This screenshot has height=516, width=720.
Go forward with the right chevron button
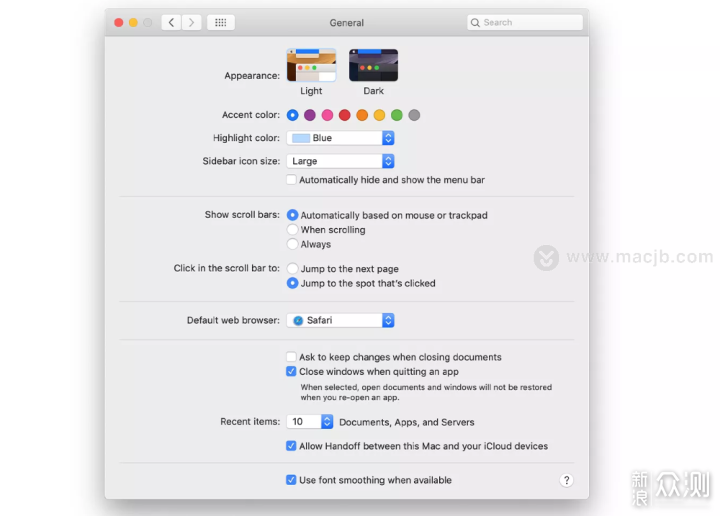(191, 22)
